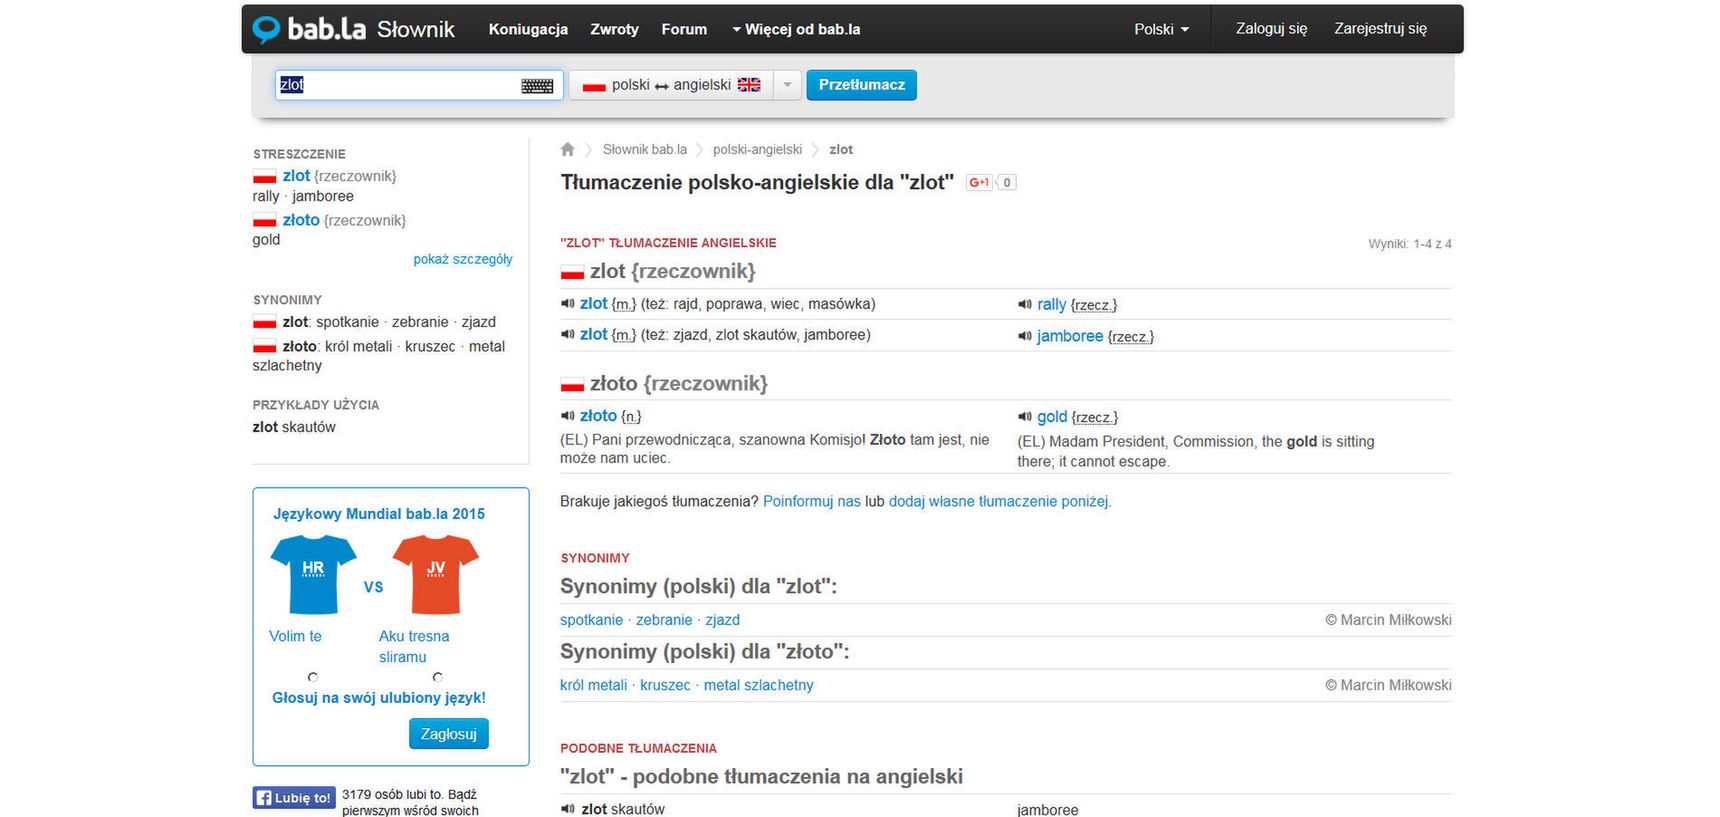Click the 'jamboree' translation link
Image resolution: width=1720 pixels, height=817 pixels.
point(1070,336)
